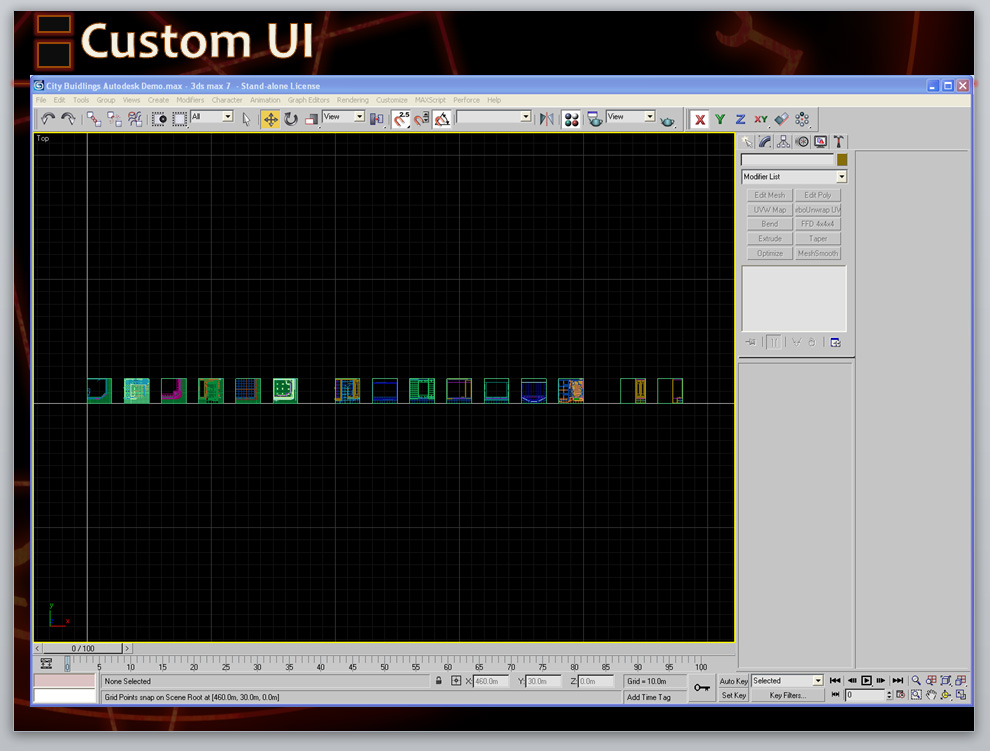Open the Graph Editors menu
Viewport: 990px width, 751px height.
[x=308, y=100]
